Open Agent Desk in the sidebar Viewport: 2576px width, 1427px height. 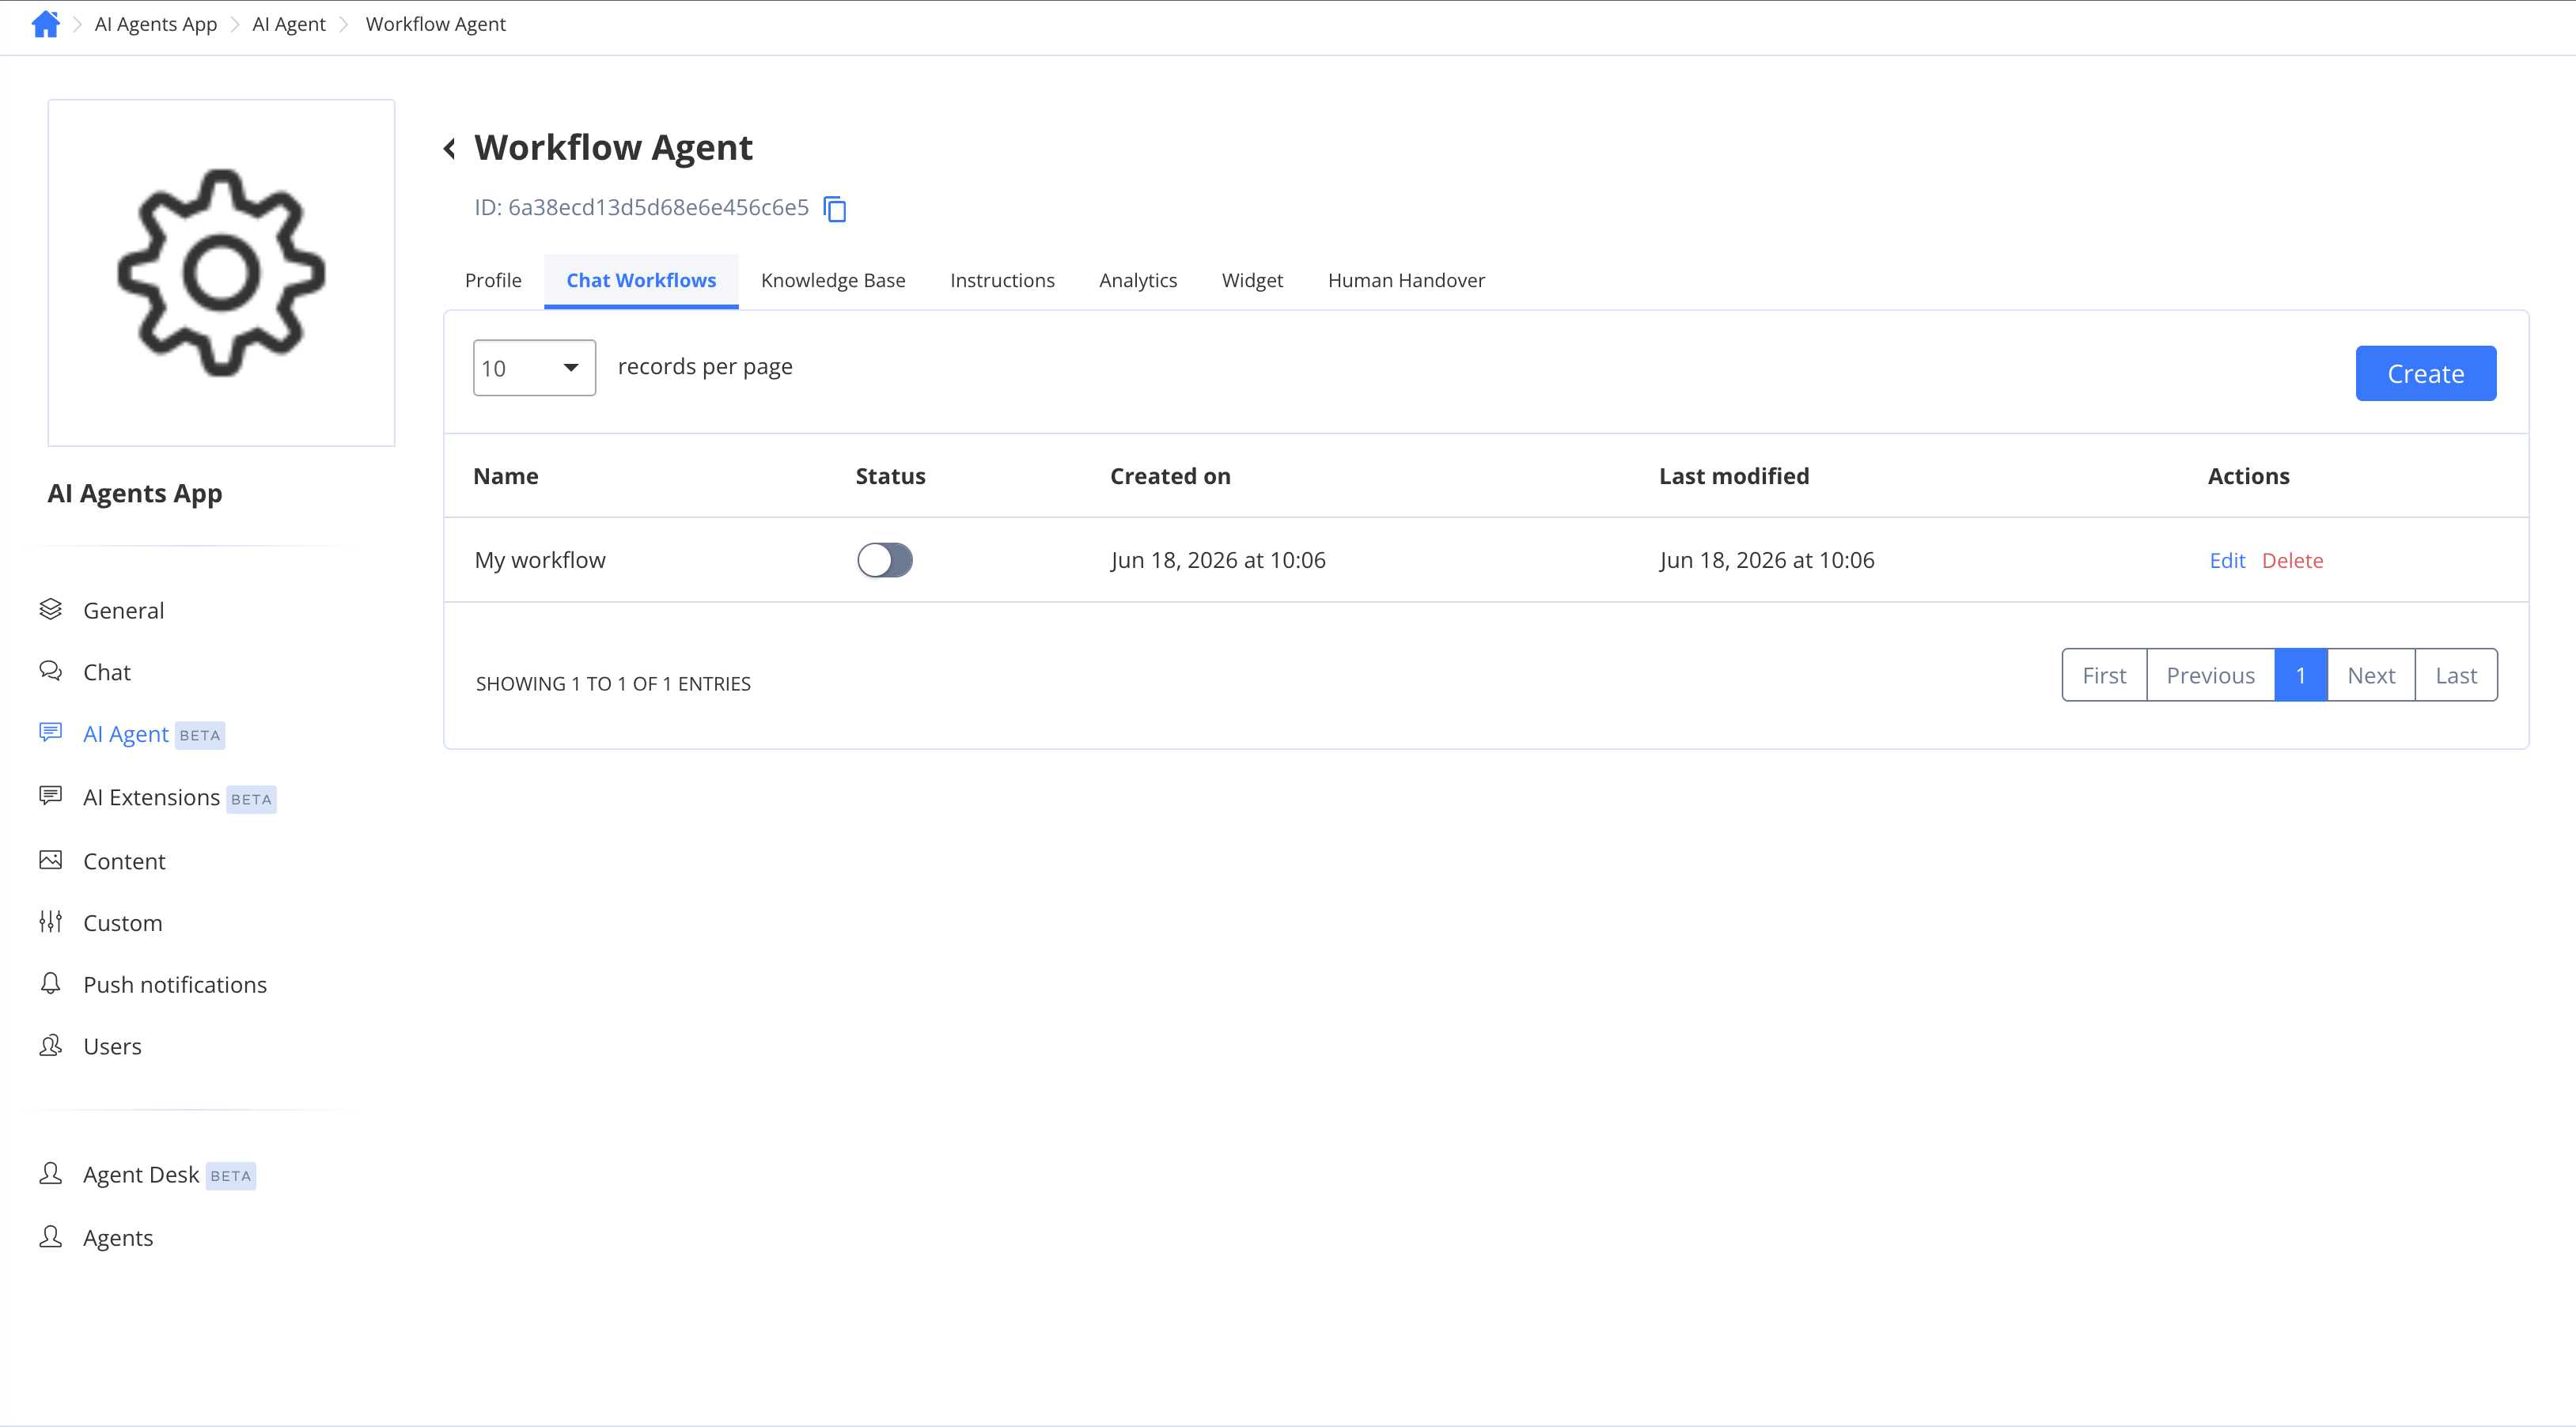click(x=141, y=1175)
